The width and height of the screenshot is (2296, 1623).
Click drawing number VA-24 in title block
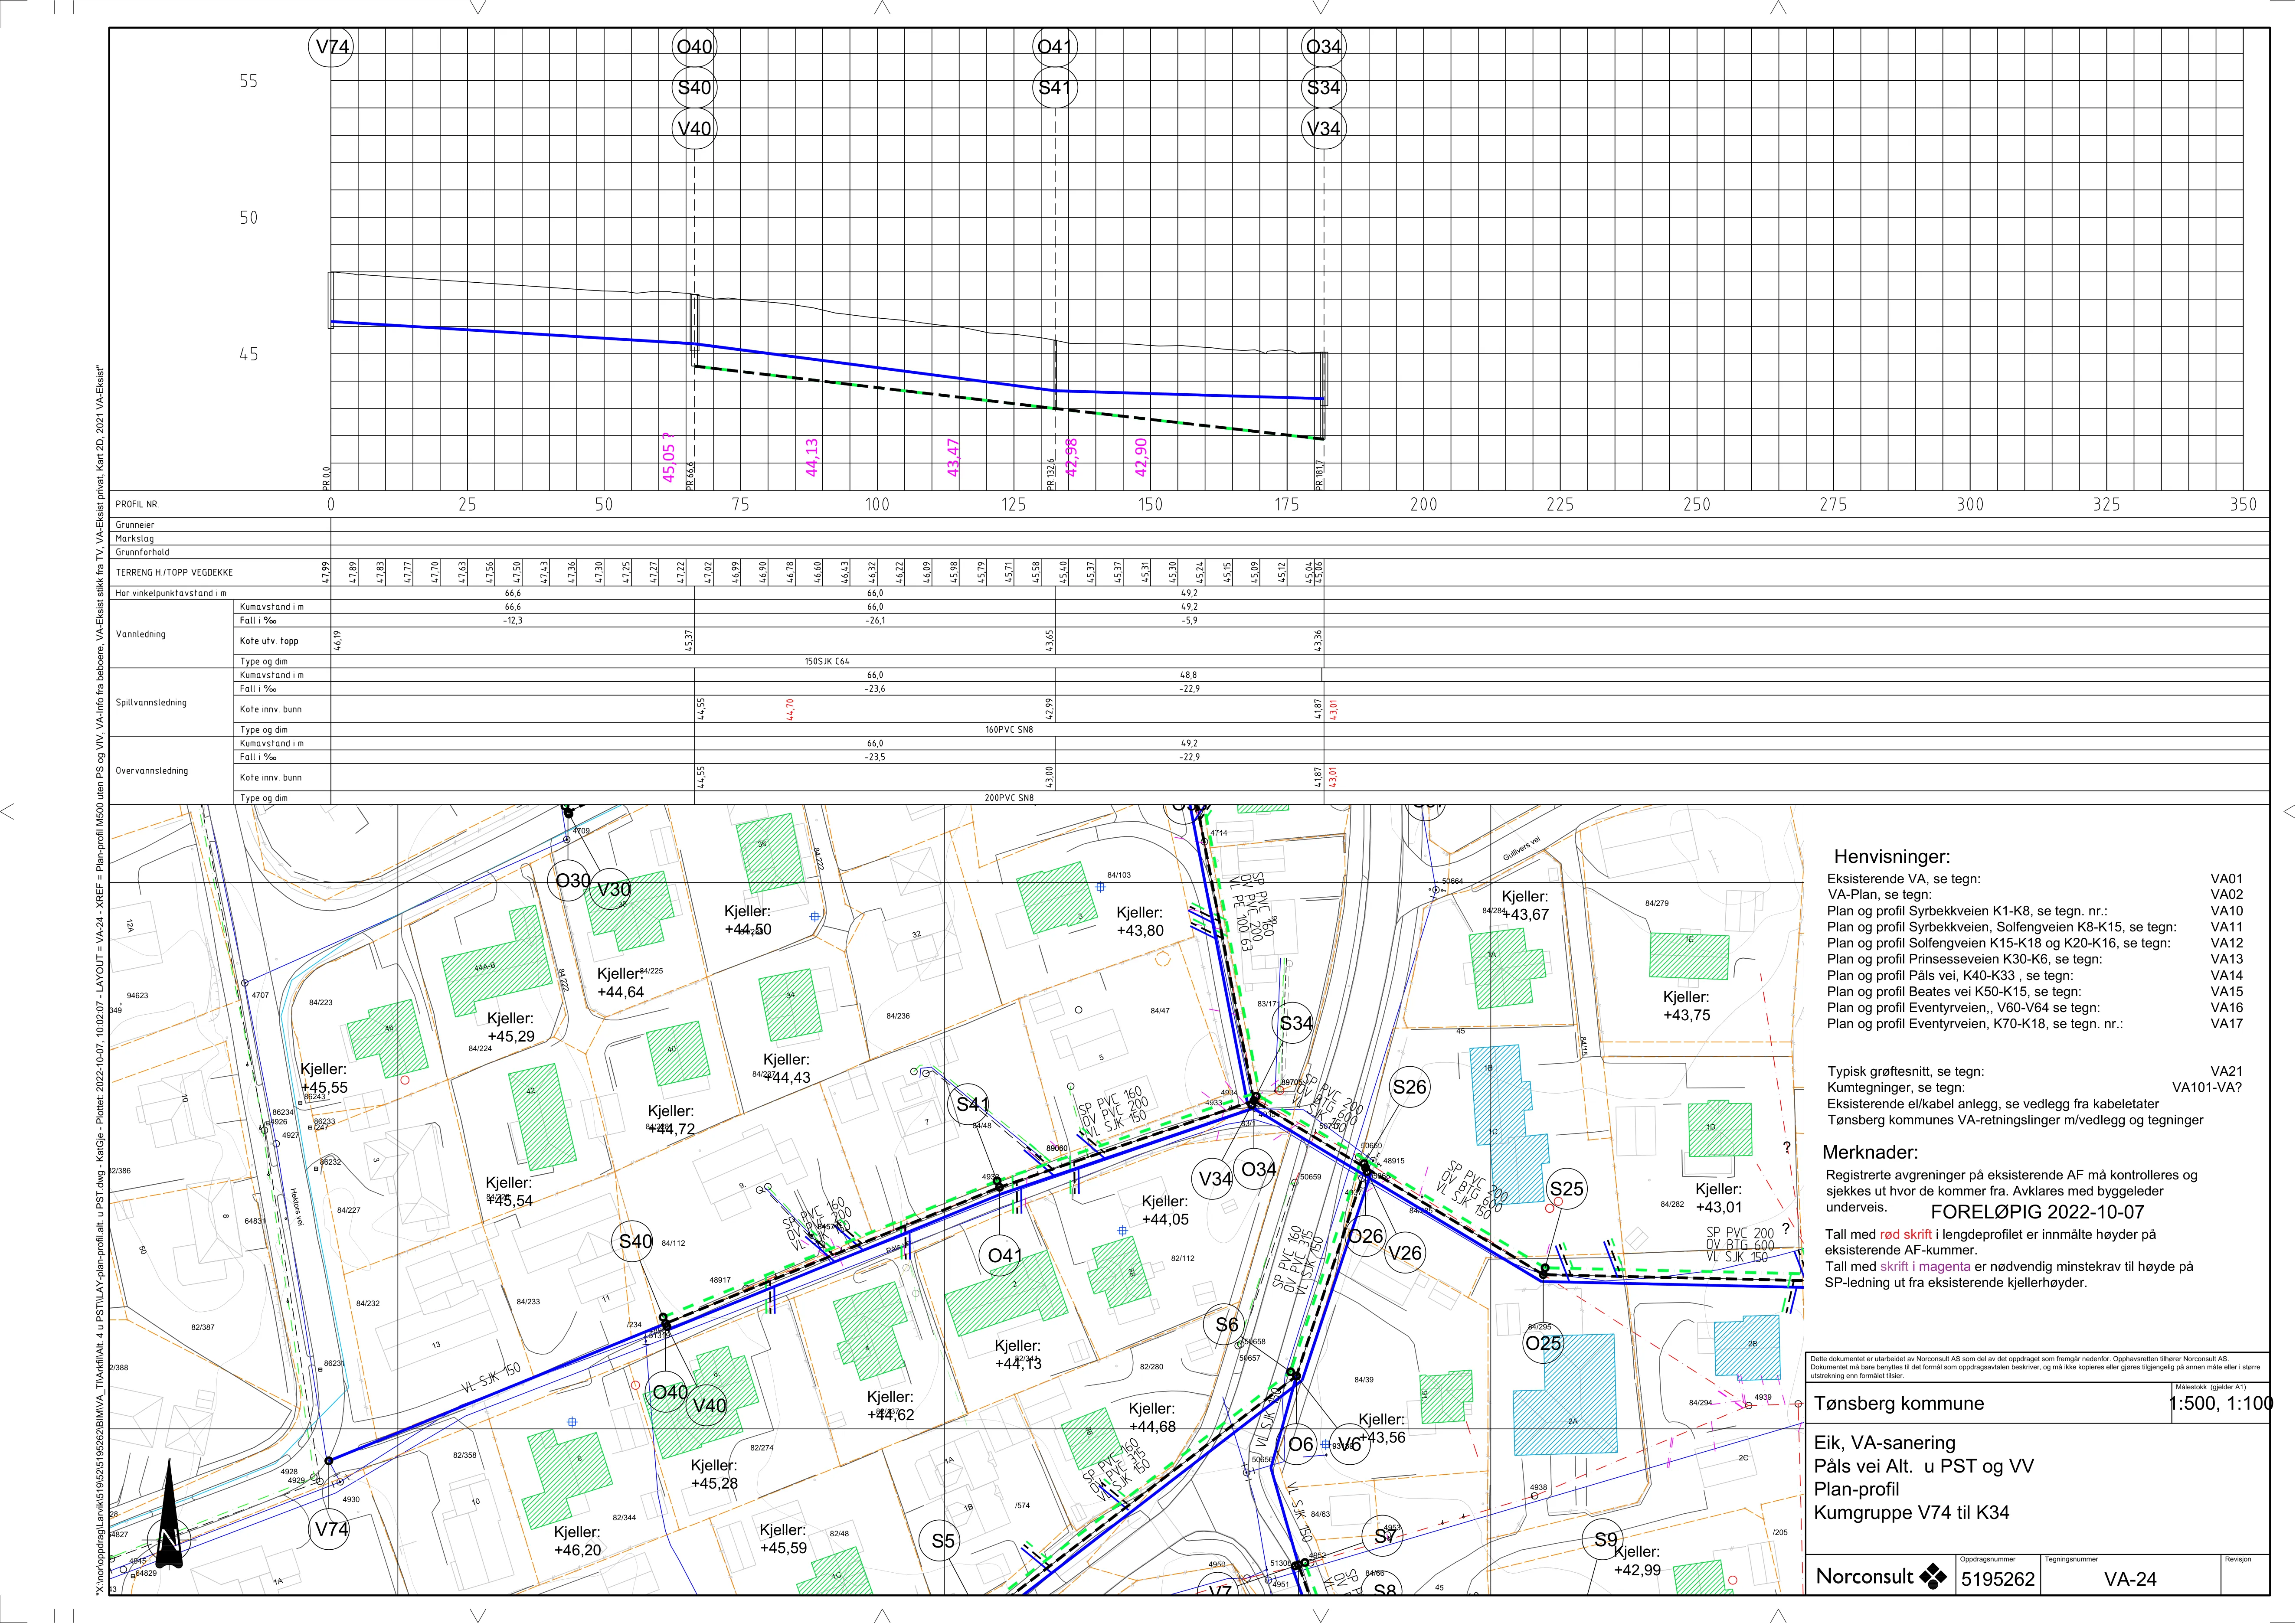tap(2130, 1580)
